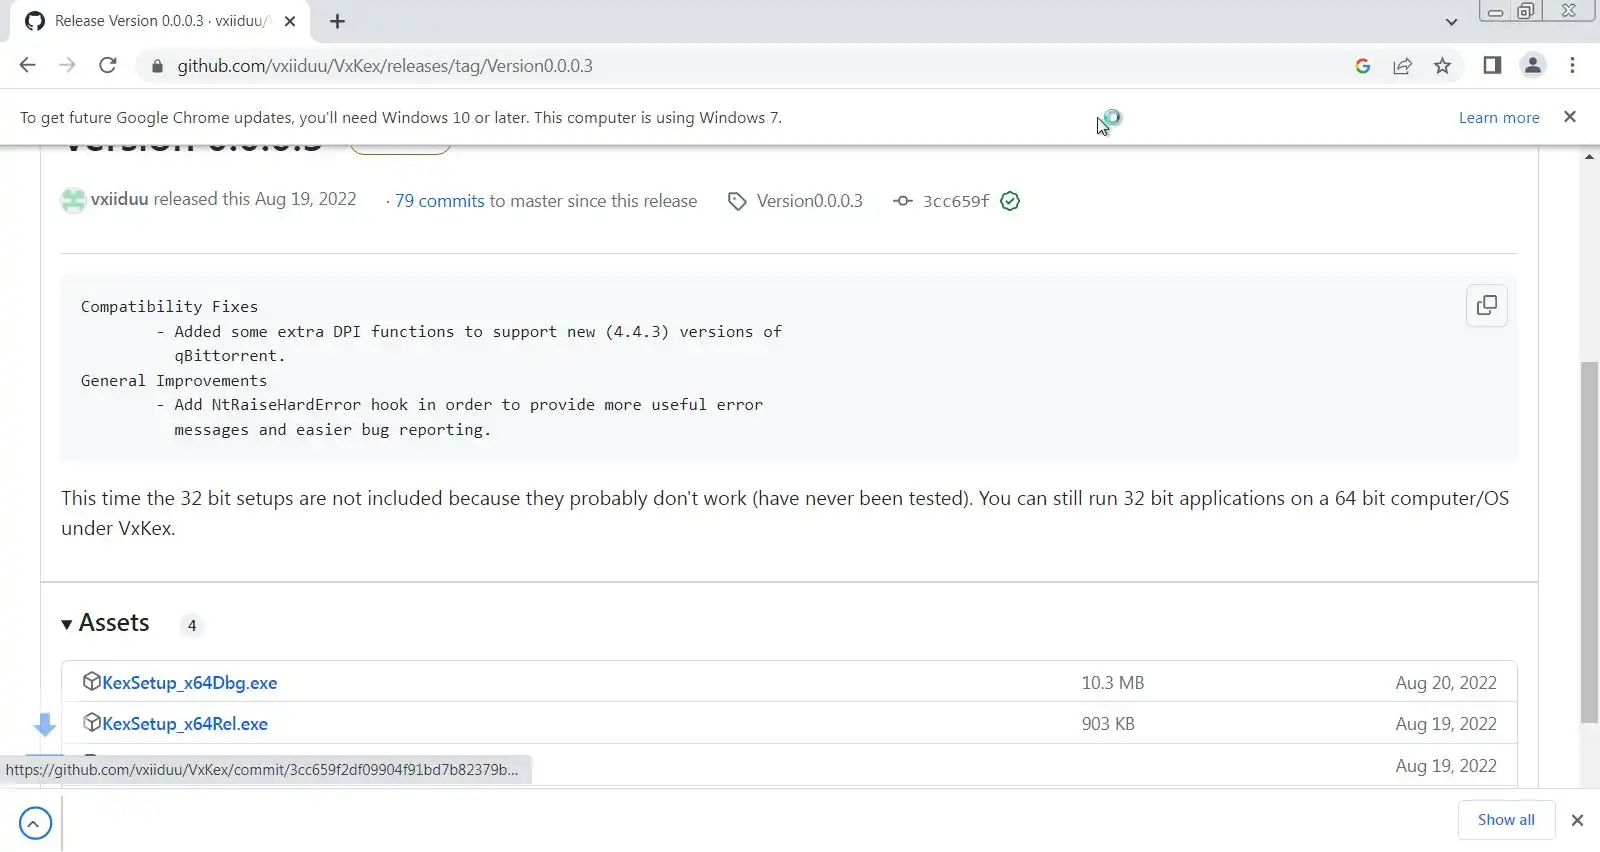Click the 10.3 MB file size
Viewport: 1600px width, 852px height.
(x=1113, y=683)
